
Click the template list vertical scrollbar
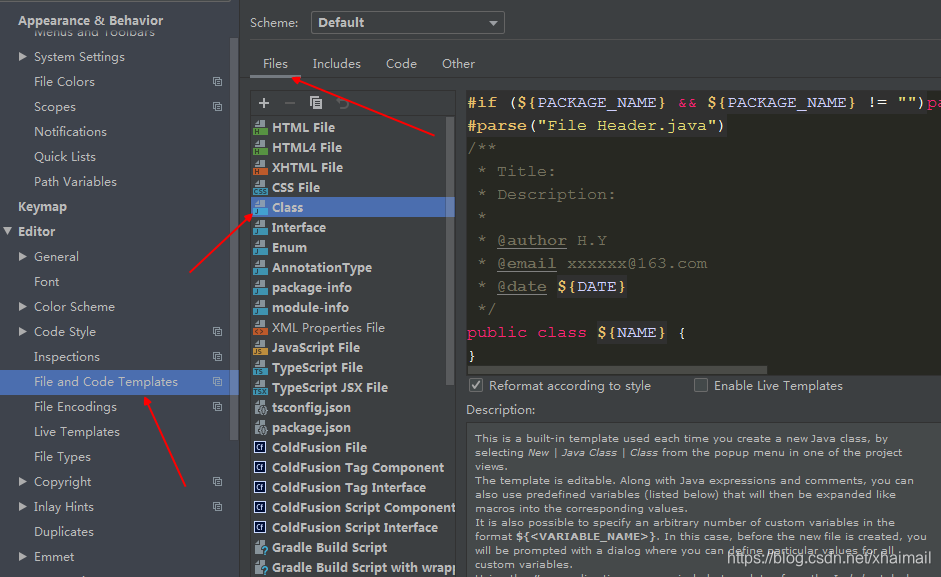click(450, 250)
